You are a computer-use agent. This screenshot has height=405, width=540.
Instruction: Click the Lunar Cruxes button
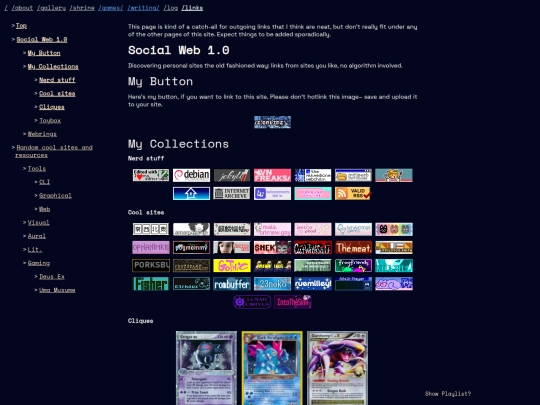[x=252, y=302]
